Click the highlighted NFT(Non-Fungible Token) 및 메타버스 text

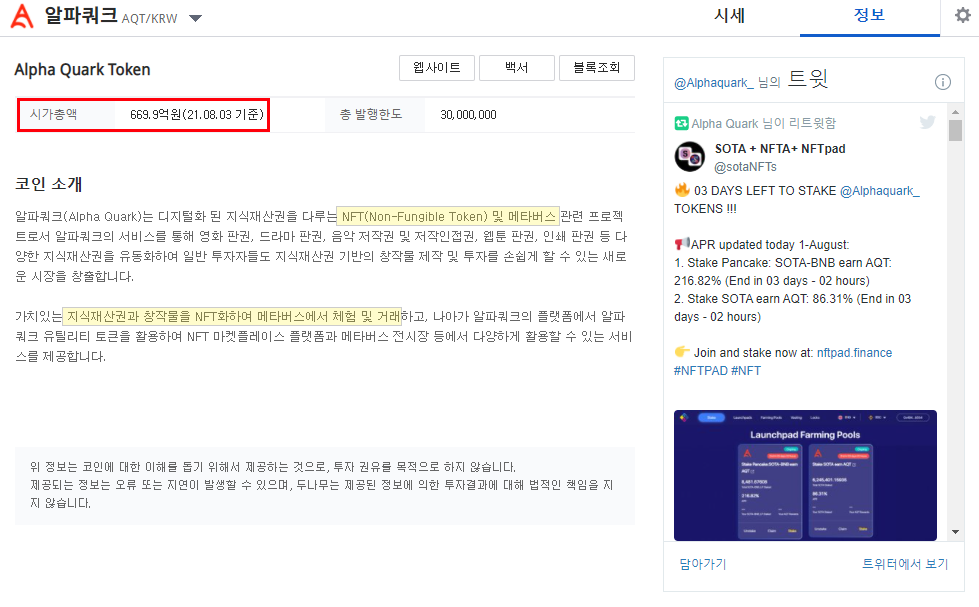pyautogui.click(x=448, y=216)
